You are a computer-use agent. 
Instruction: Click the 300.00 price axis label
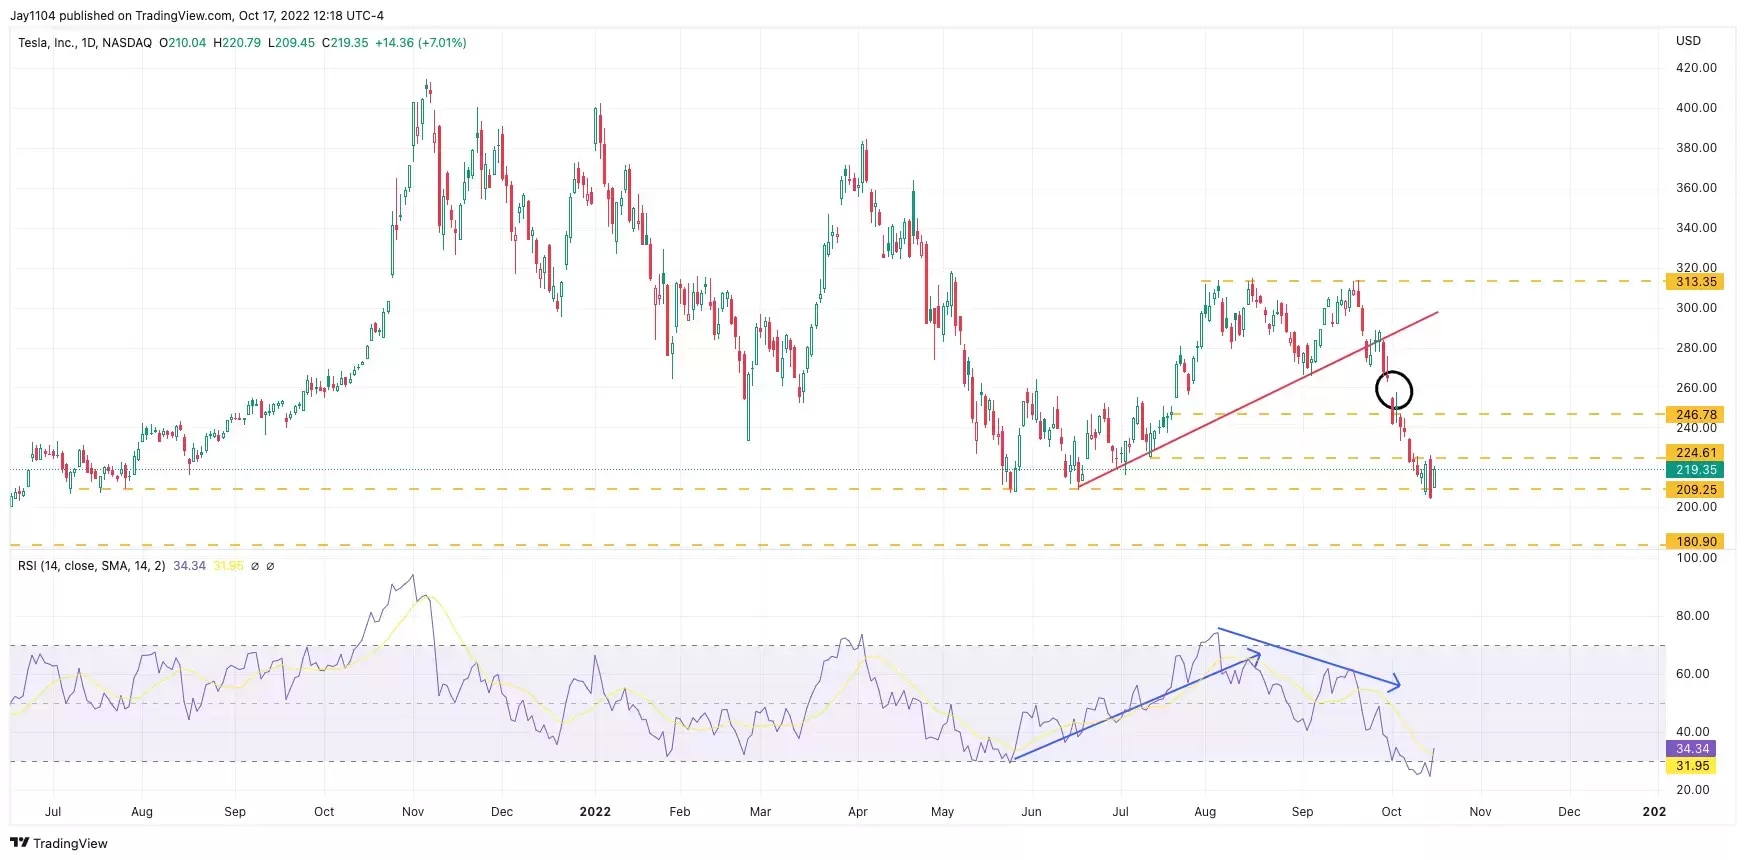[x=1696, y=308]
